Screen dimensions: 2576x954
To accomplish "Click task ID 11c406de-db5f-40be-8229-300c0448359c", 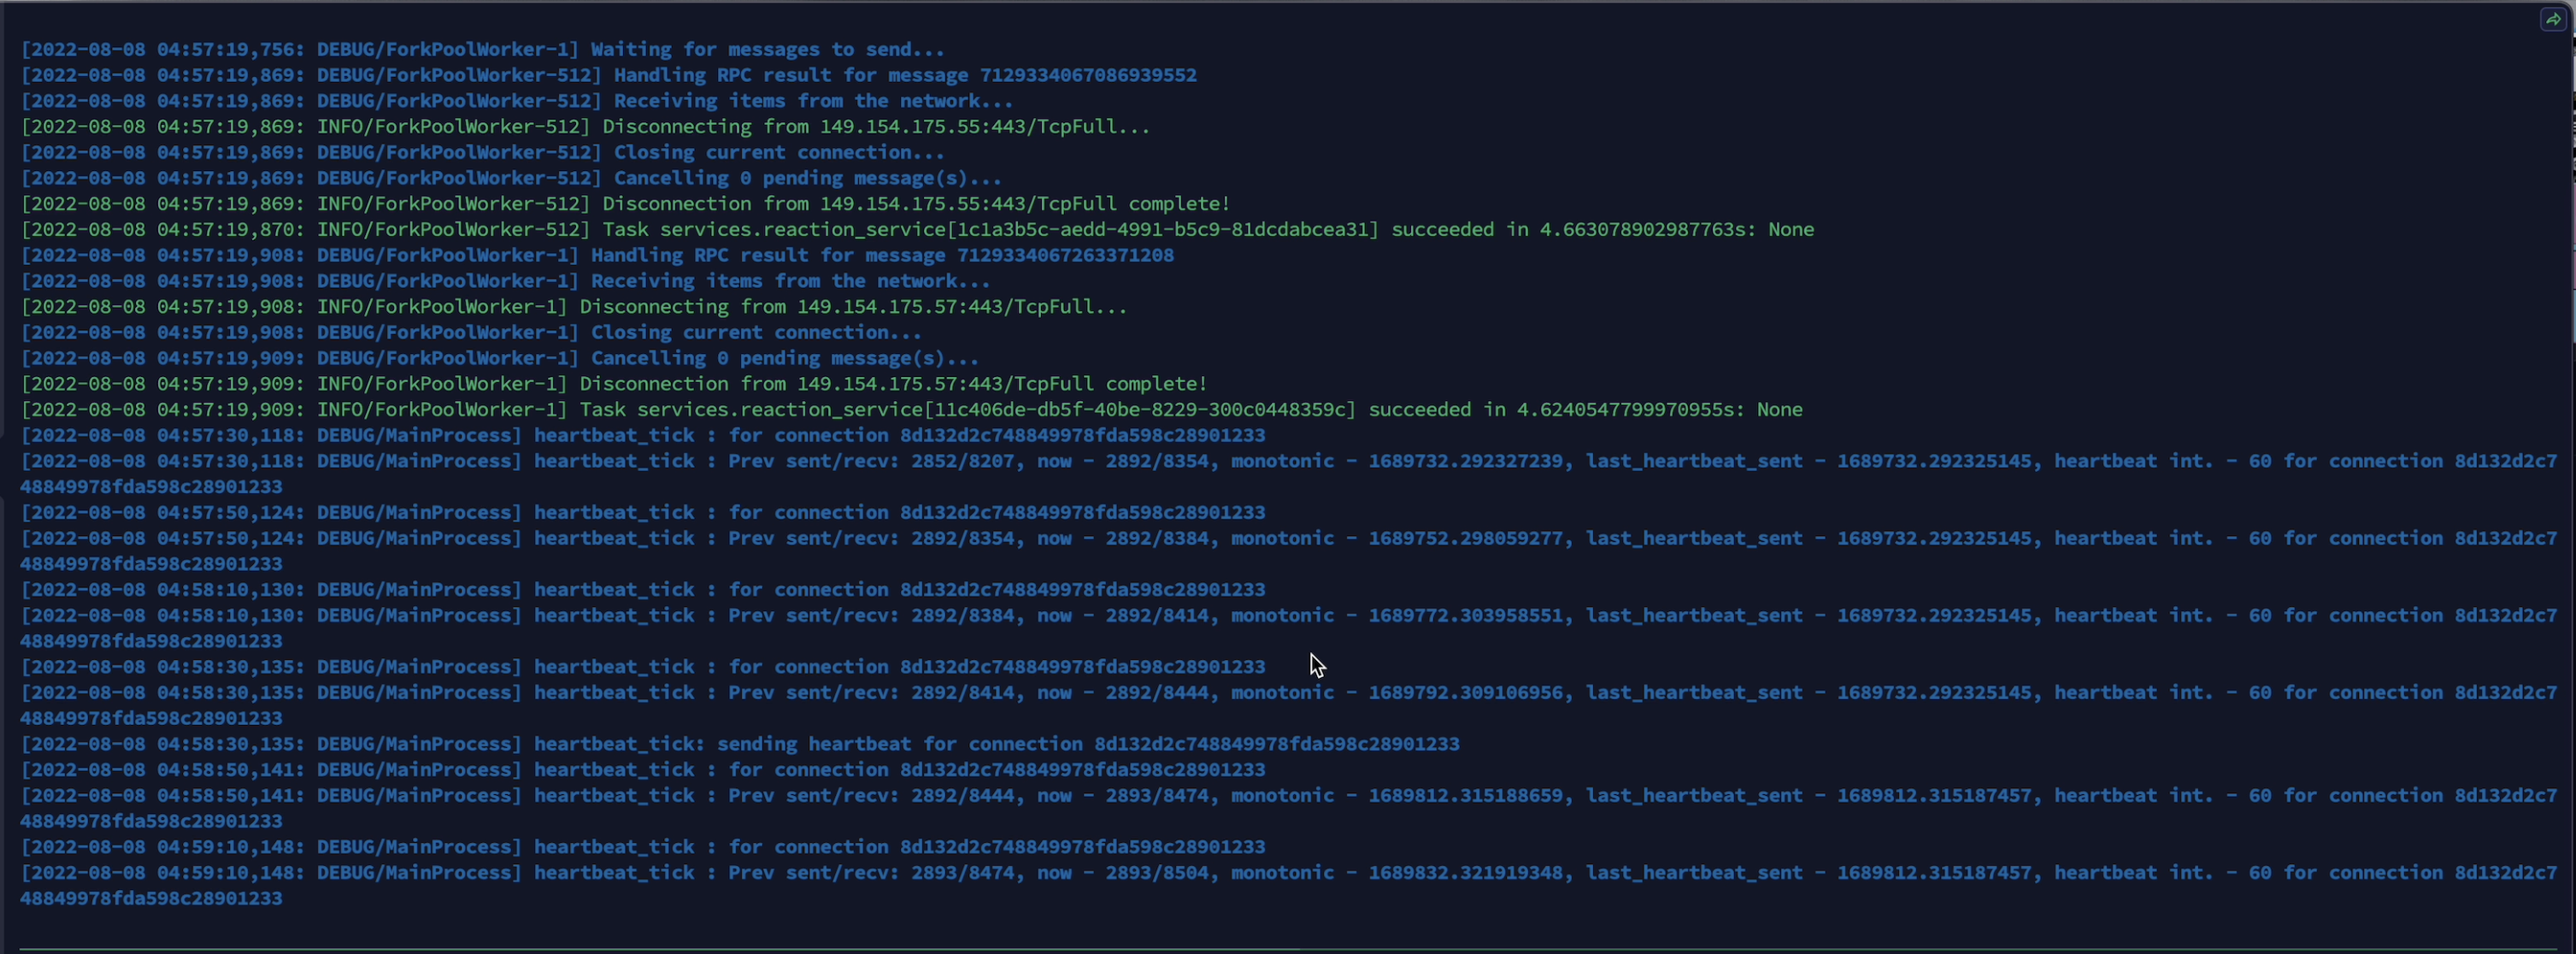I will [x=1139, y=410].
